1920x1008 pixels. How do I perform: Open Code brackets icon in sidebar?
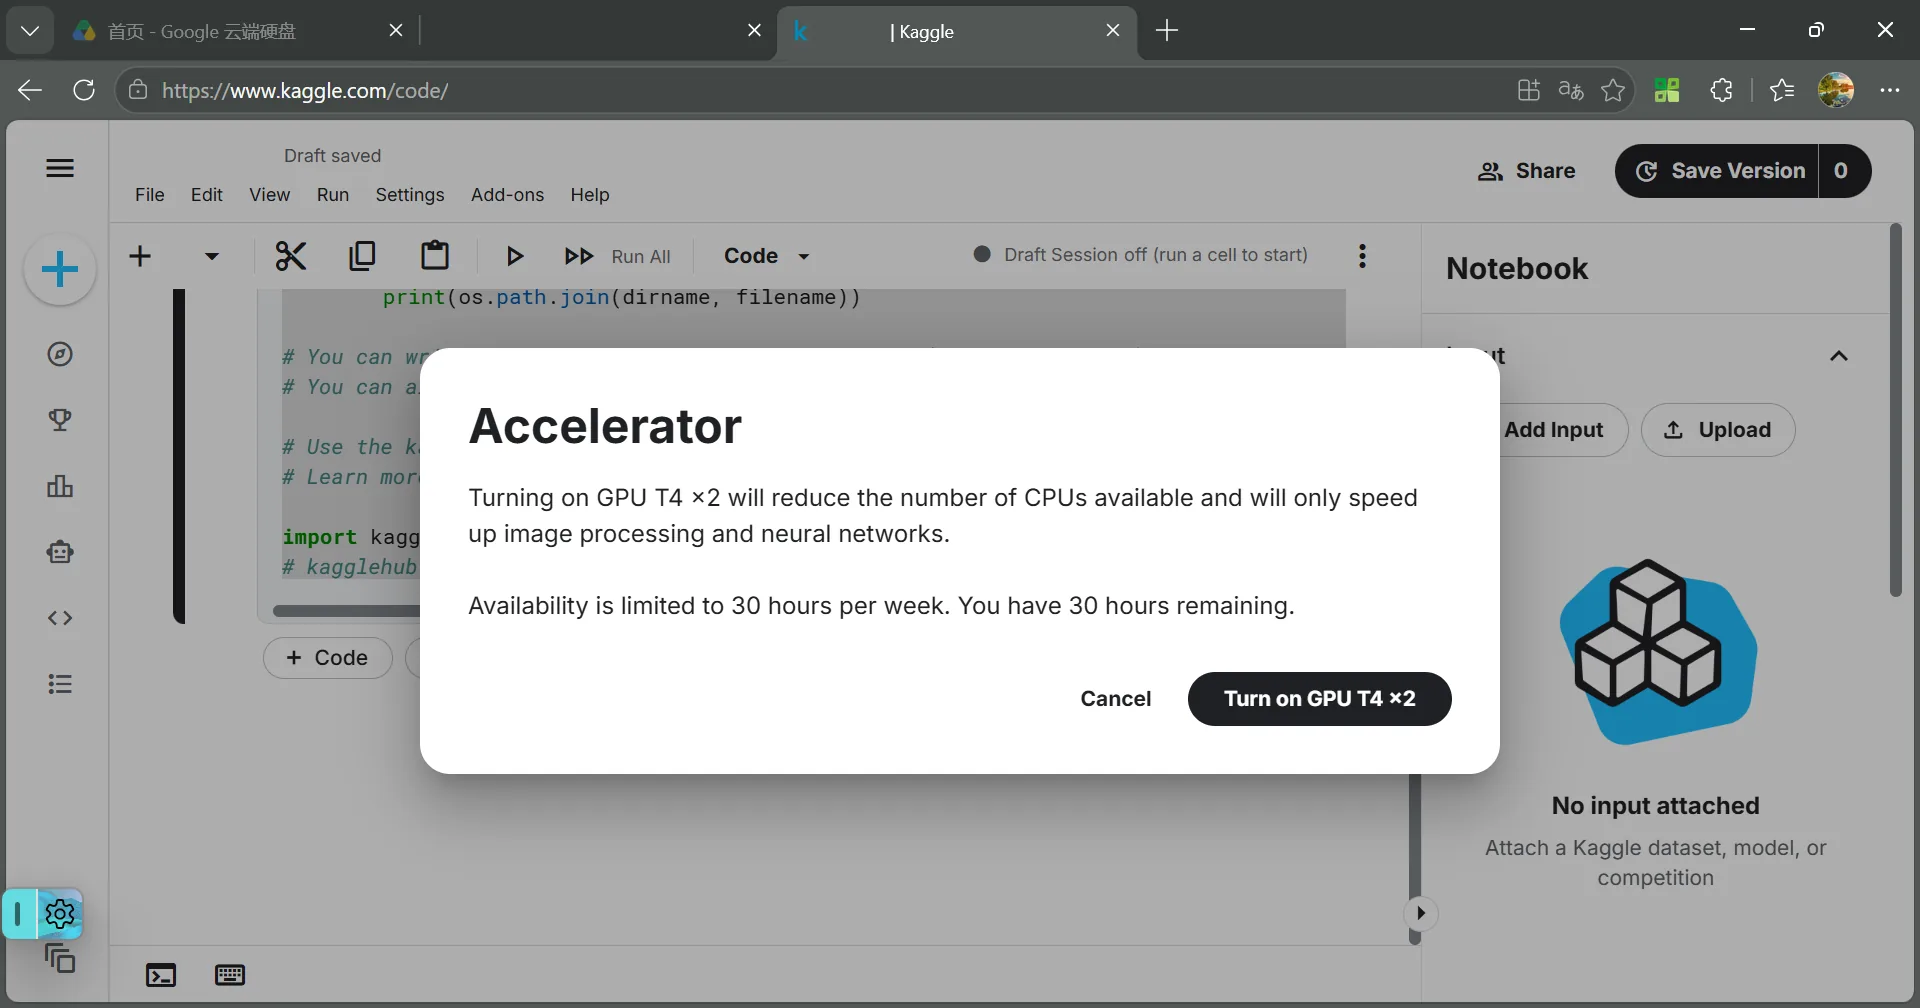[60, 618]
